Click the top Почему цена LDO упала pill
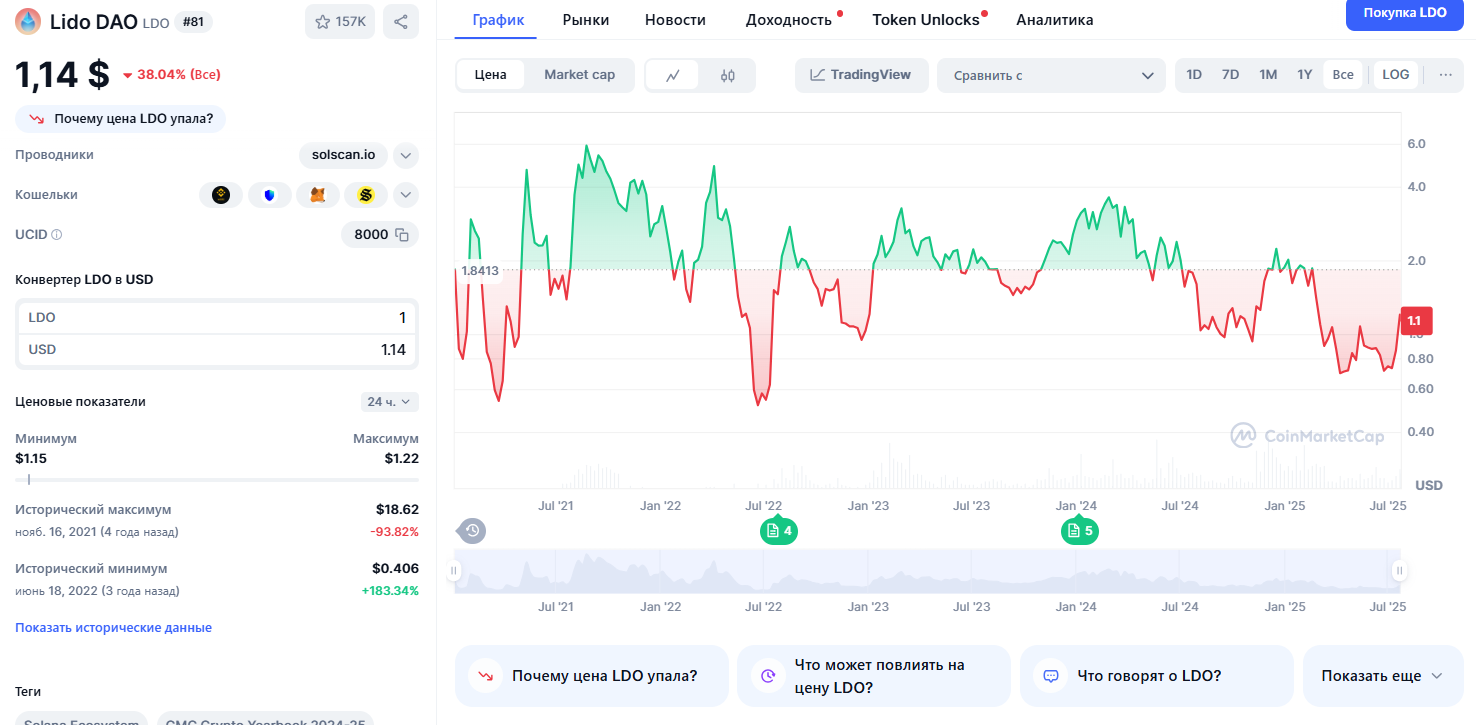The height and width of the screenshot is (725, 1476). coord(121,119)
